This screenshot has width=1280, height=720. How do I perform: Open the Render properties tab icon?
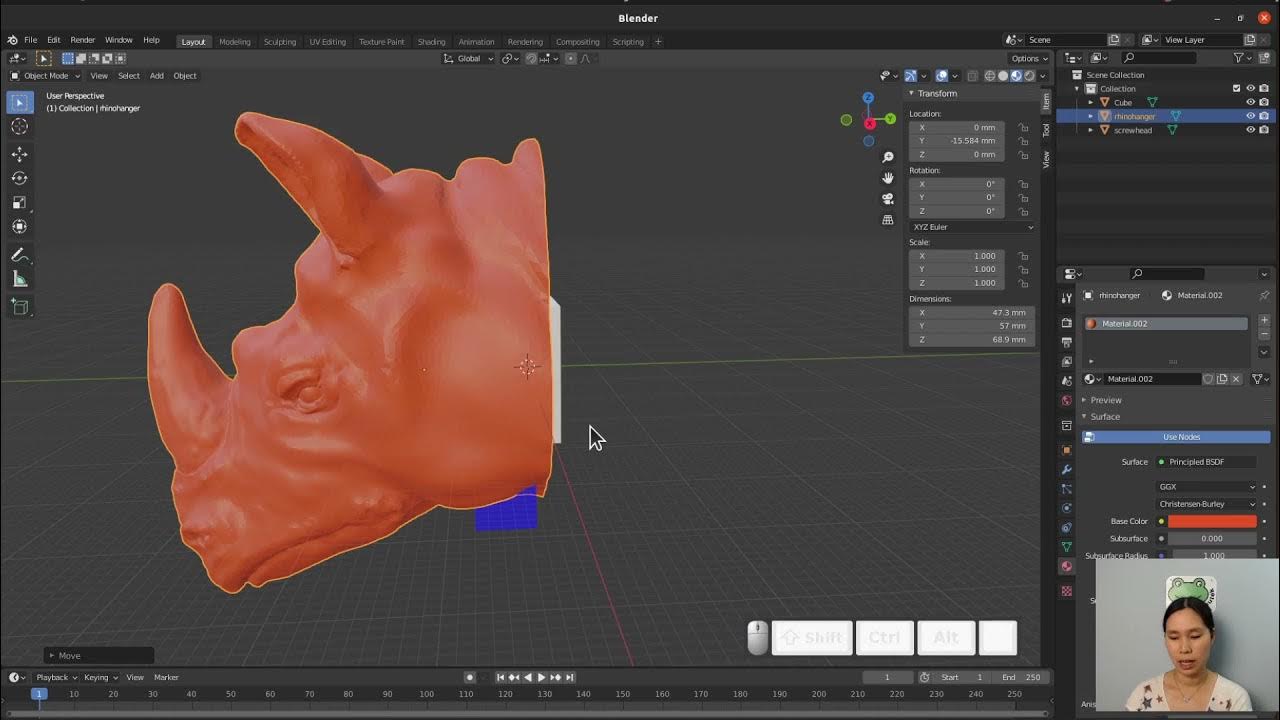pyautogui.click(x=1066, y=323)
